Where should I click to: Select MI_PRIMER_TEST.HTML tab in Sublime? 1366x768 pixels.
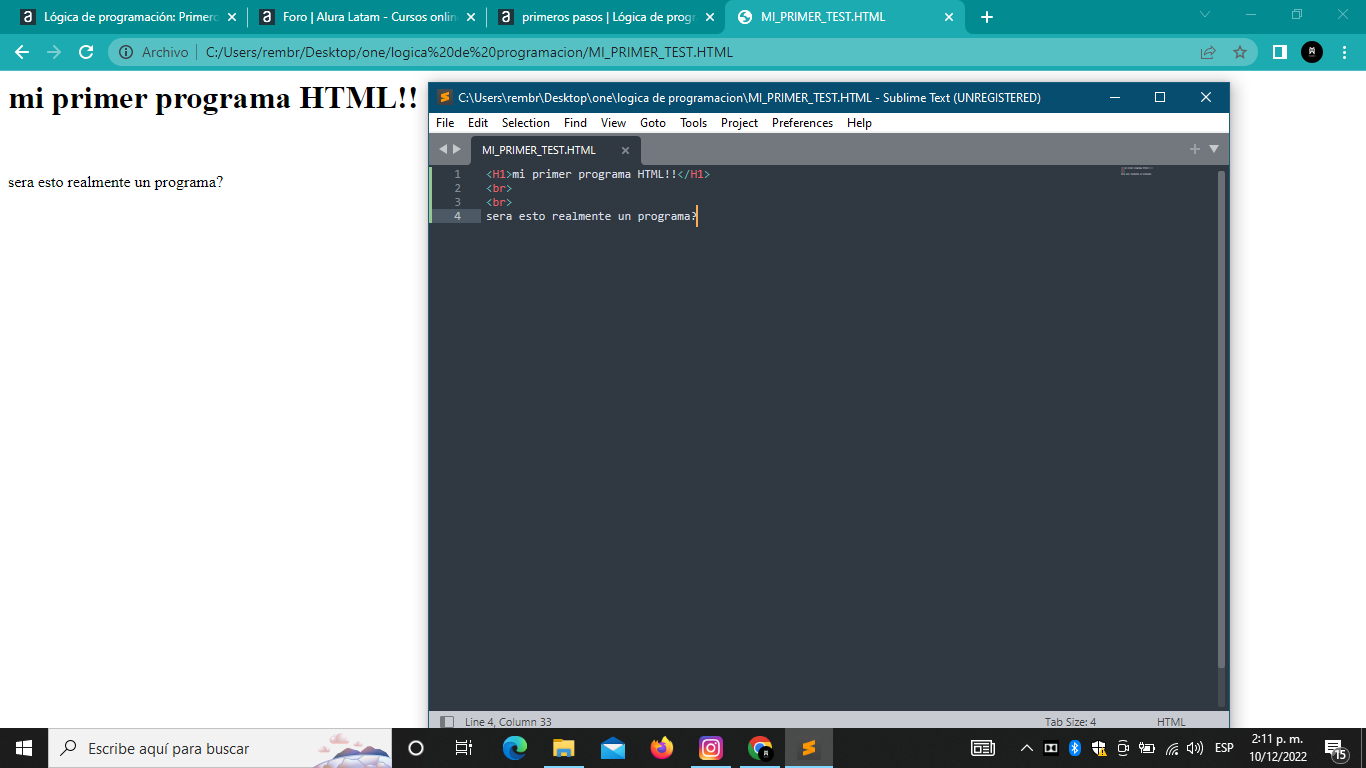tap(539, 150)
